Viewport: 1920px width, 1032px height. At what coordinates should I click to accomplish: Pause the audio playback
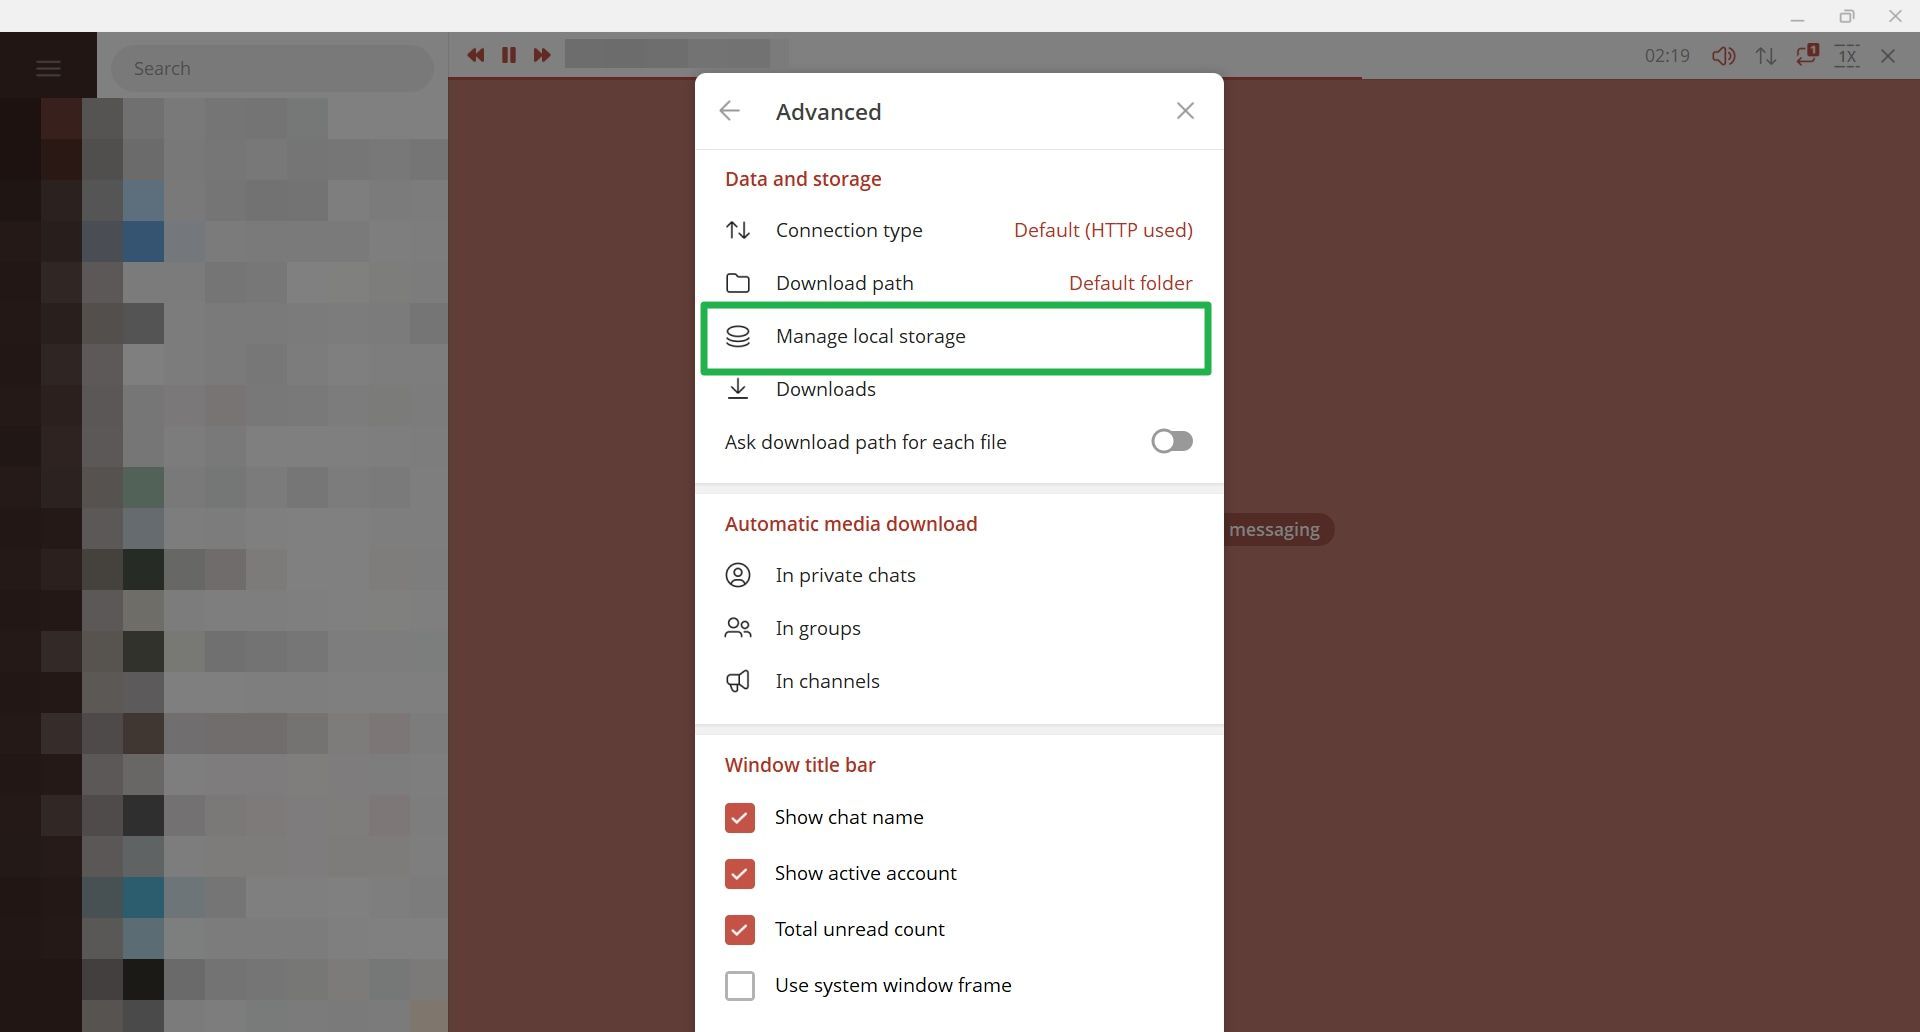click(509, 55)
